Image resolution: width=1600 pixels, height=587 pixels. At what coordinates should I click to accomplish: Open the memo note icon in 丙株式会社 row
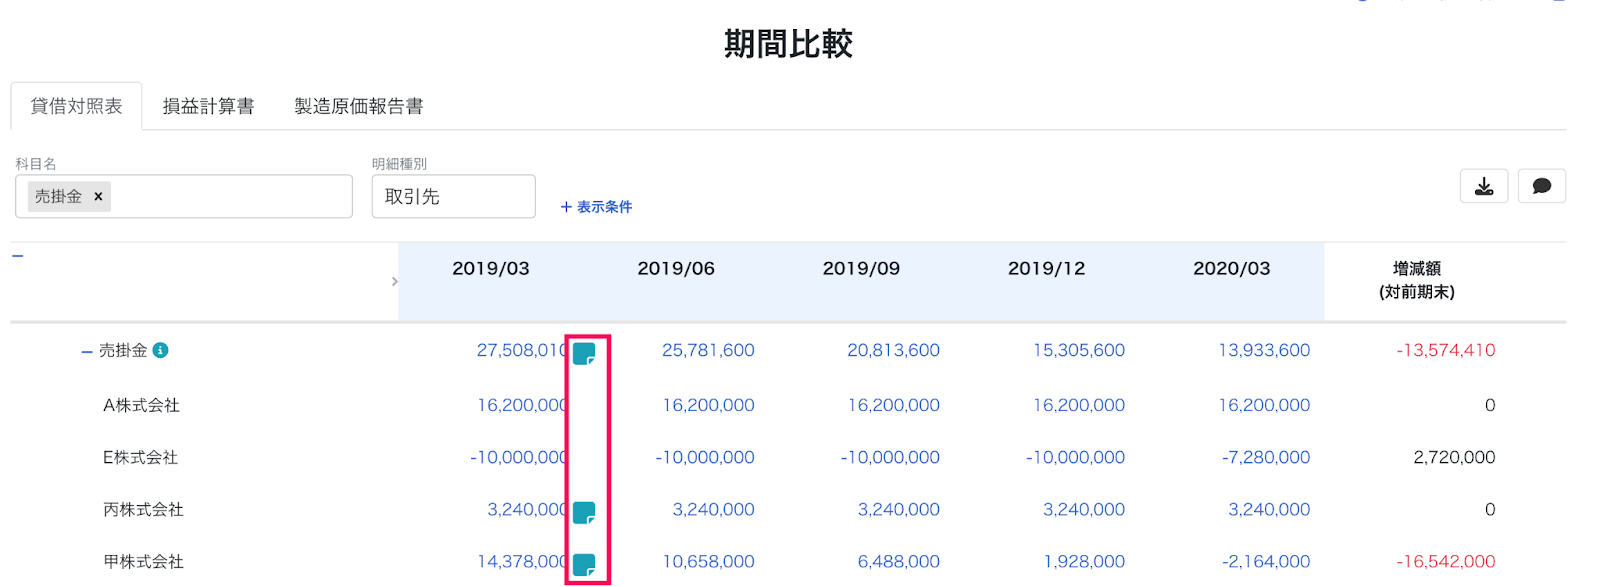coord(584,513)
